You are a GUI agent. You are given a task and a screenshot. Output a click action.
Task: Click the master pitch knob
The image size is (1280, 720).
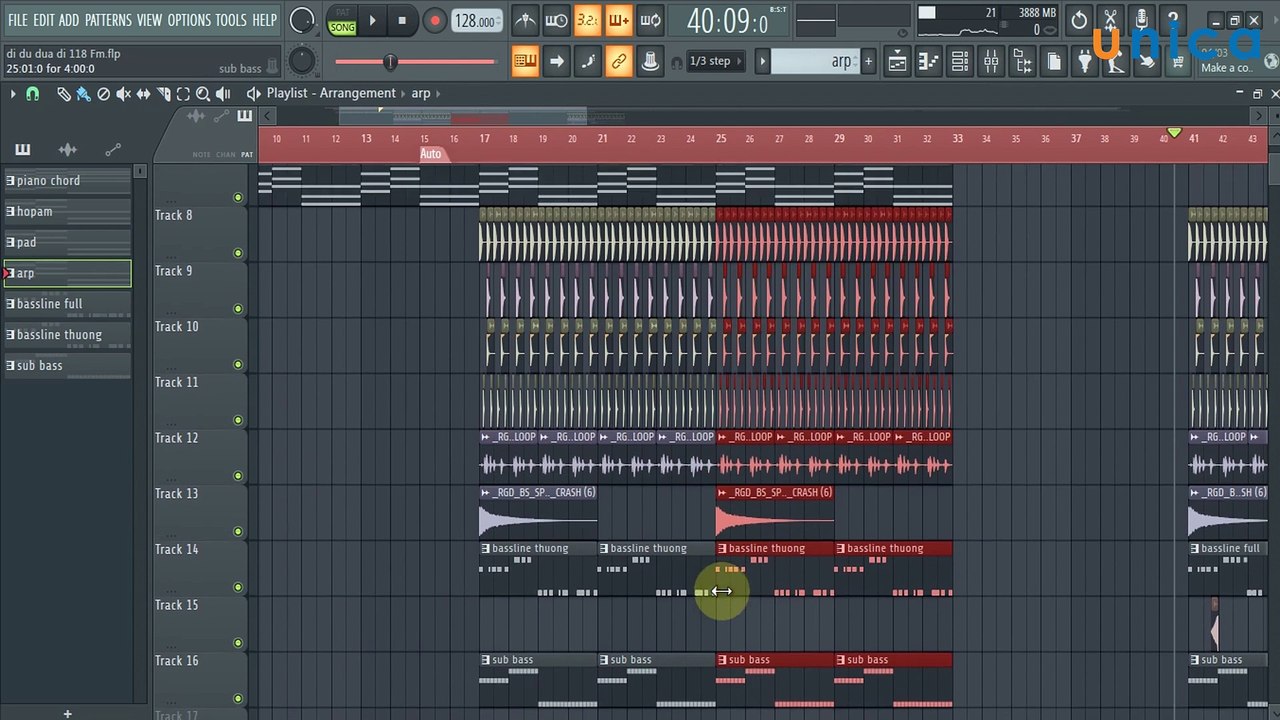click(x=301, y=61)
